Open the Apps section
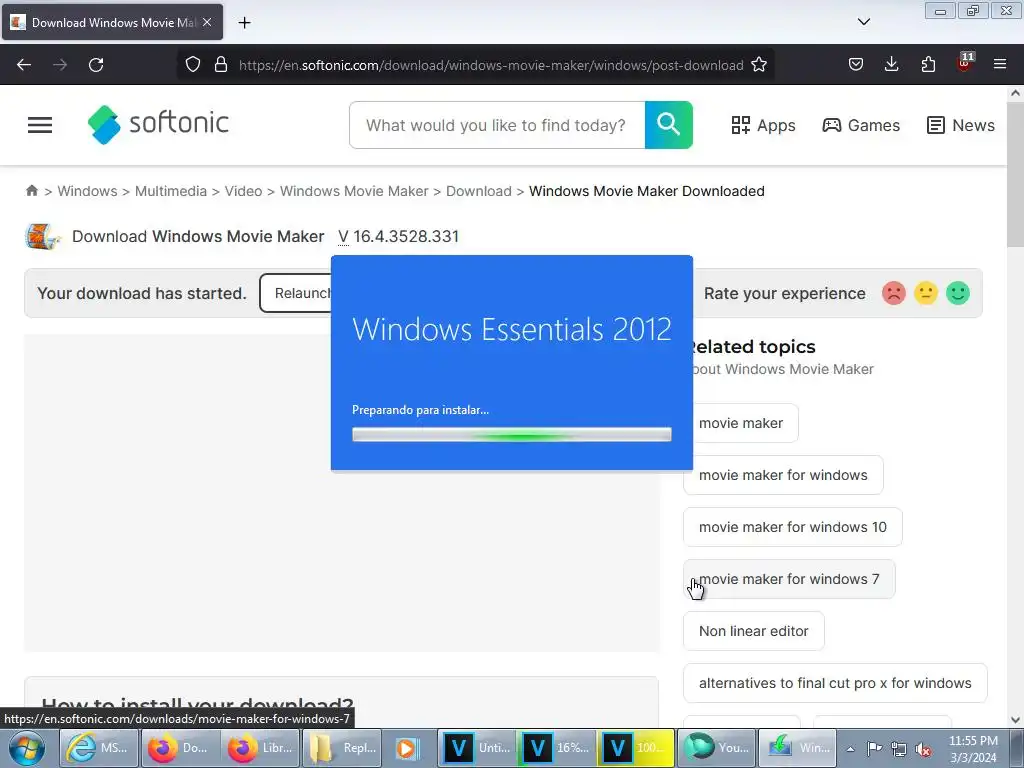 pos(763,125)
